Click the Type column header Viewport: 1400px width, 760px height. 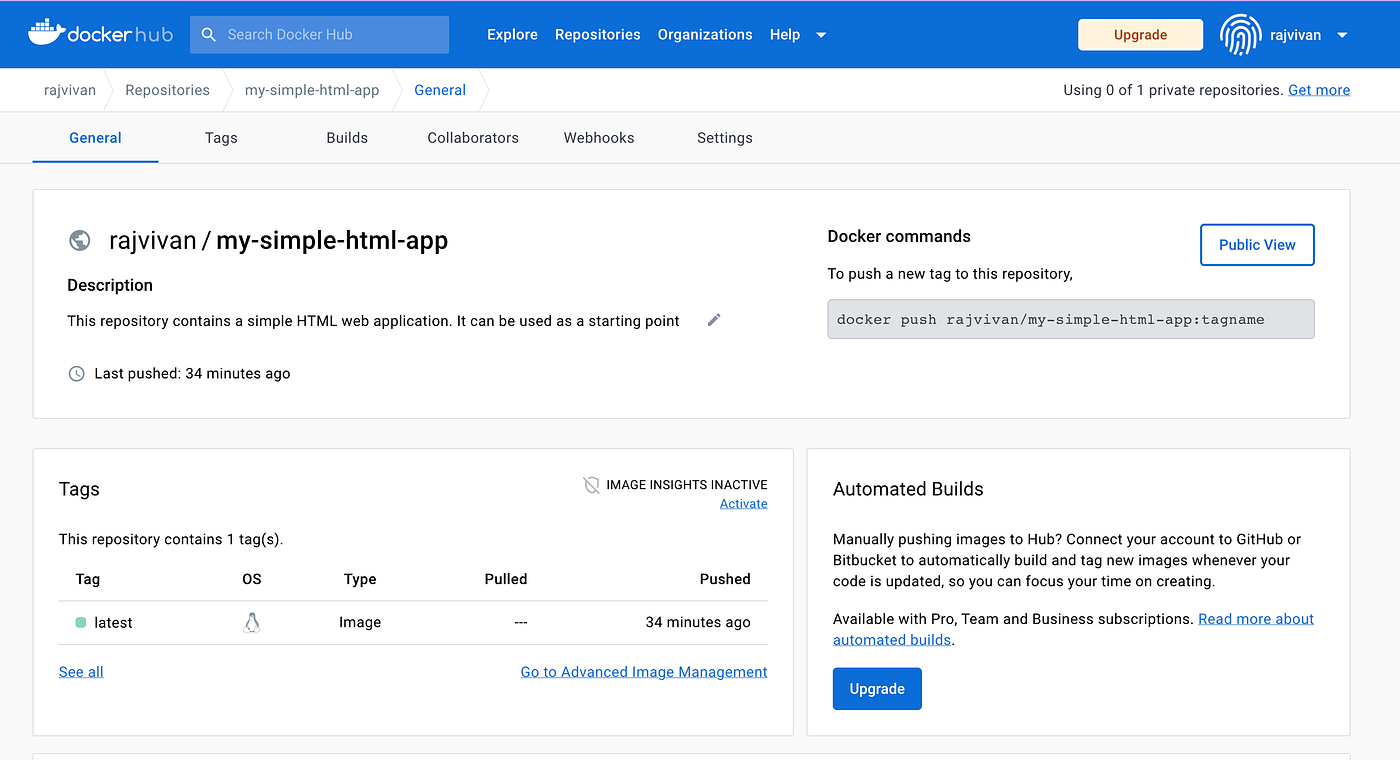pos(360,579)
